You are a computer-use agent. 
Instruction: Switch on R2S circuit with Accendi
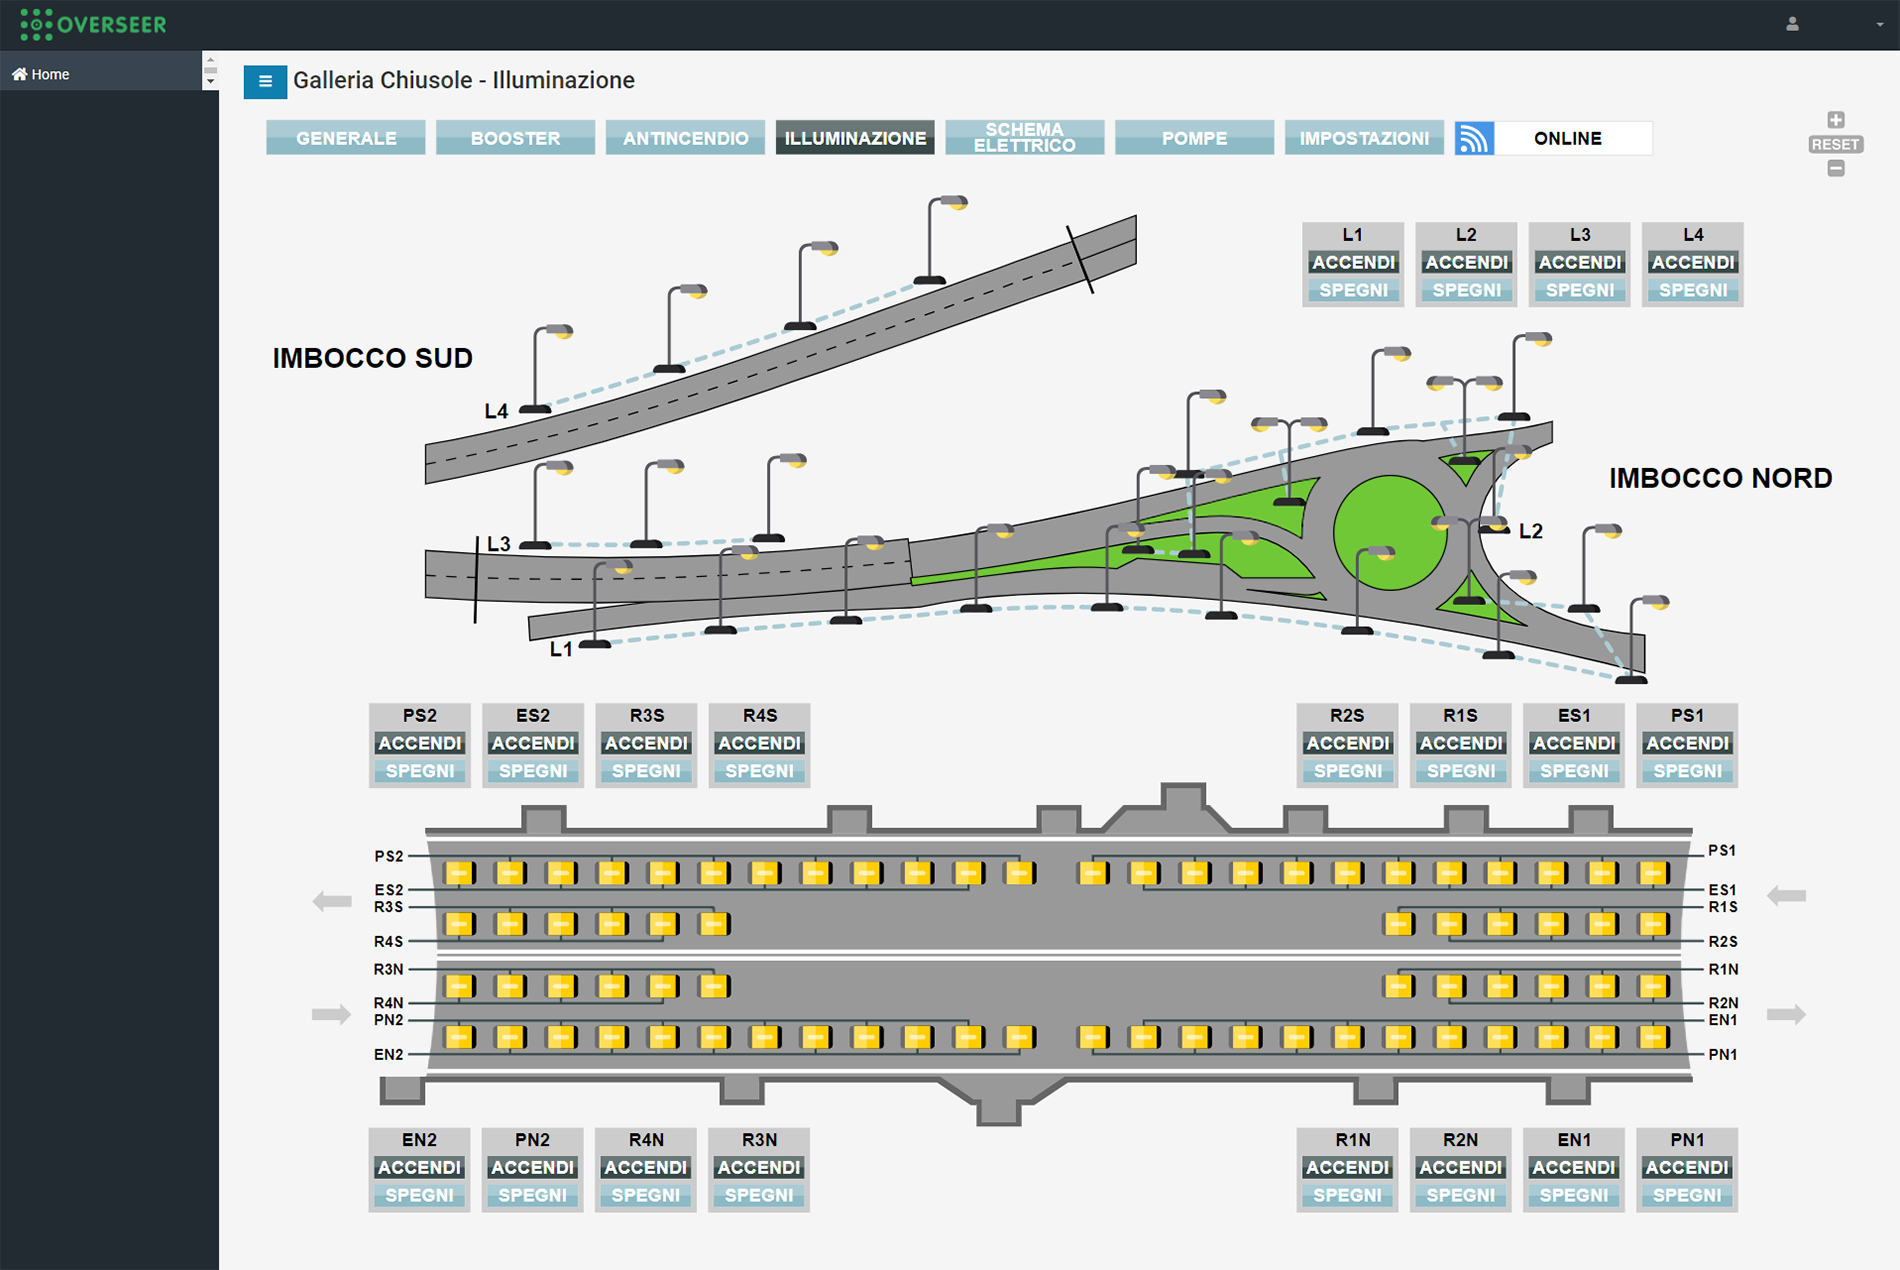(x=1347, y=743)
